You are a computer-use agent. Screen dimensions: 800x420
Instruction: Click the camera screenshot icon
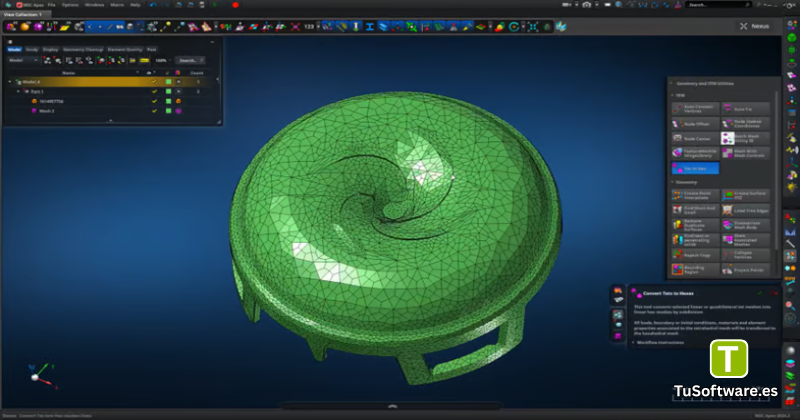tap(587, 5)
